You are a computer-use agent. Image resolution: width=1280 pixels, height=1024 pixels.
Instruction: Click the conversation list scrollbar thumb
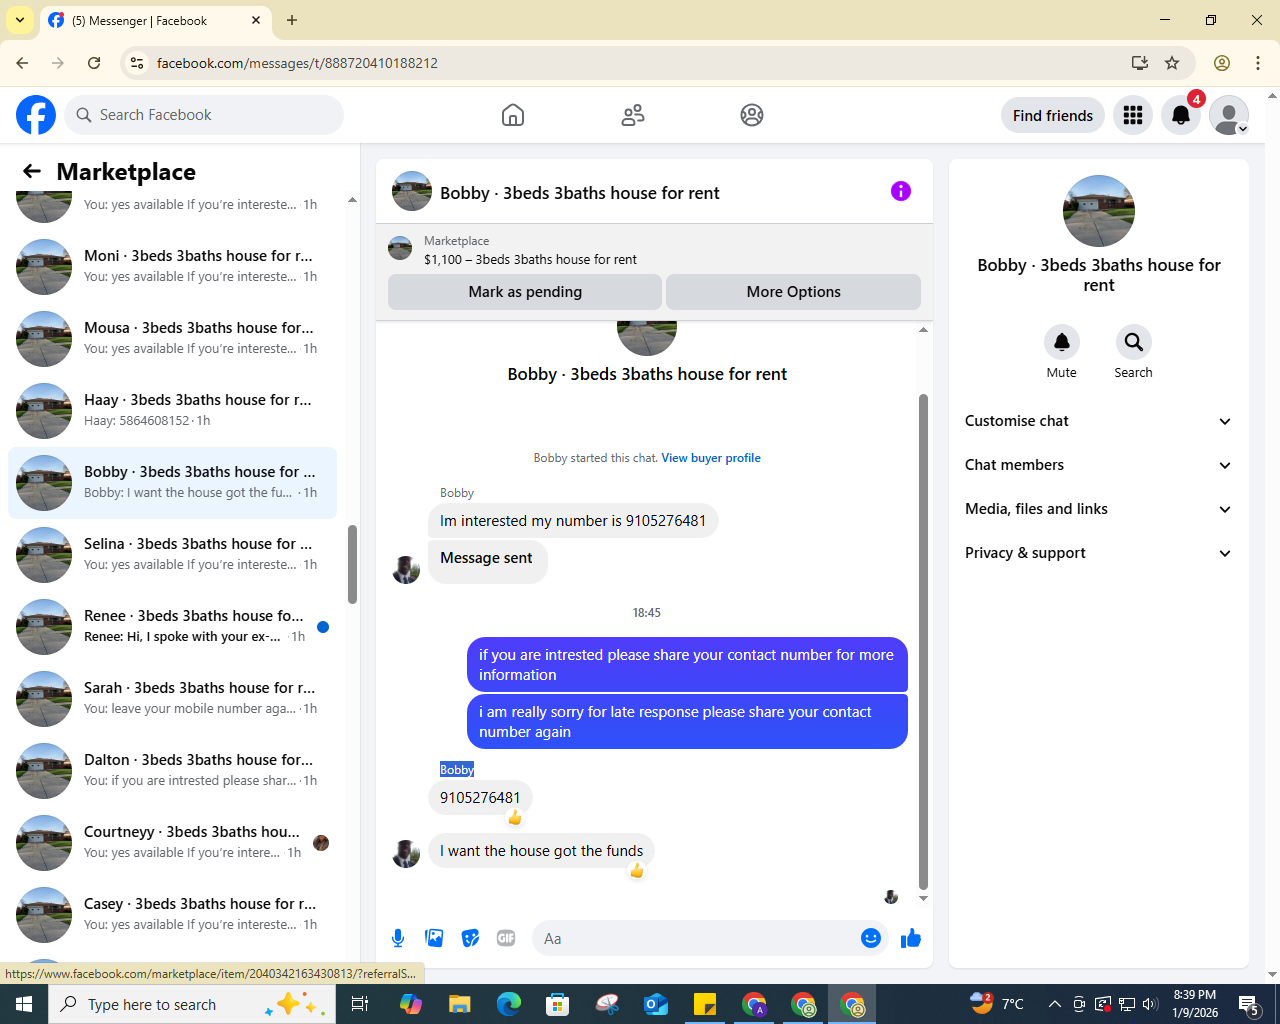352,564
